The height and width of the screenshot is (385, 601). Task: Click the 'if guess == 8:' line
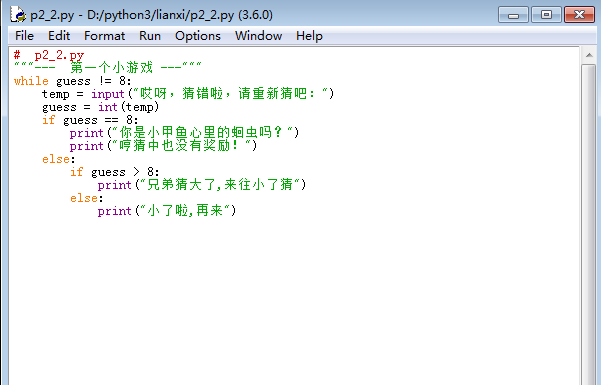pos(90,120)
